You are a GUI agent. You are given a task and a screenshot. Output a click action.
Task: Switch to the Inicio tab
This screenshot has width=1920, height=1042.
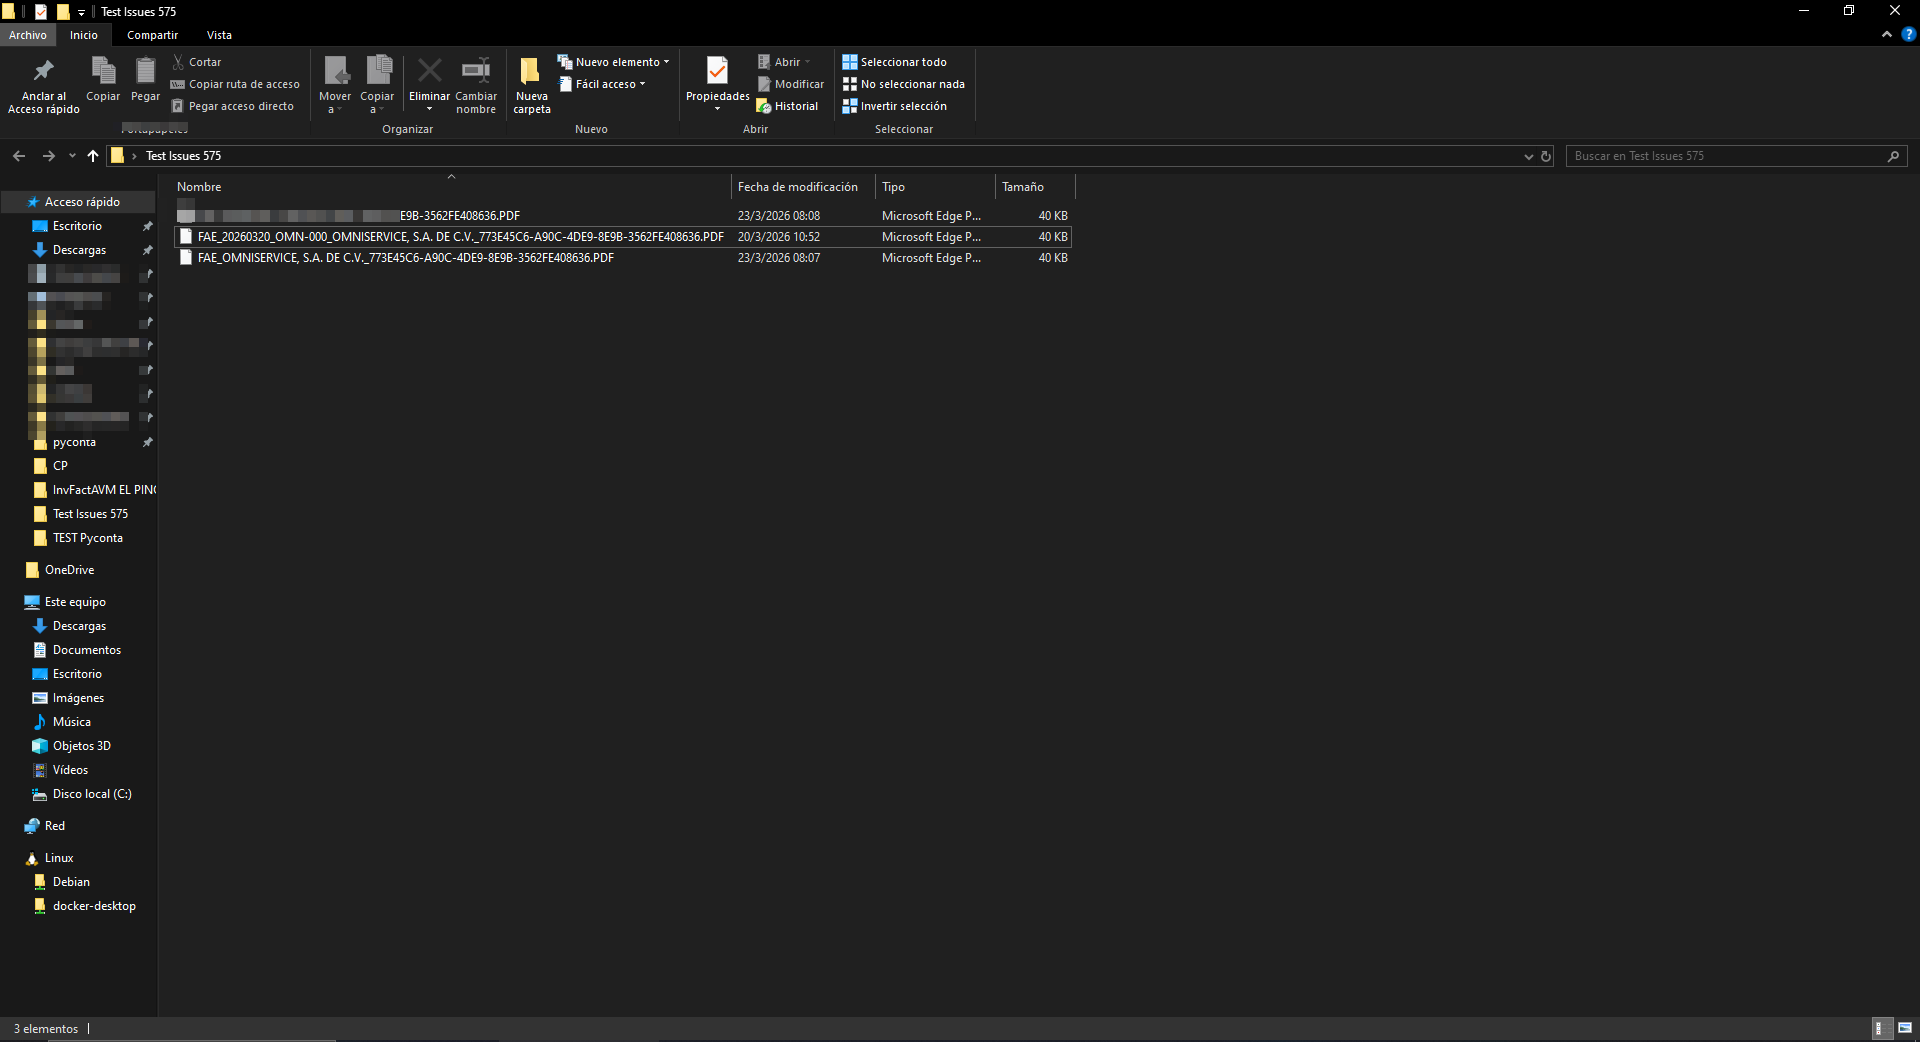[x=84, y=35]
